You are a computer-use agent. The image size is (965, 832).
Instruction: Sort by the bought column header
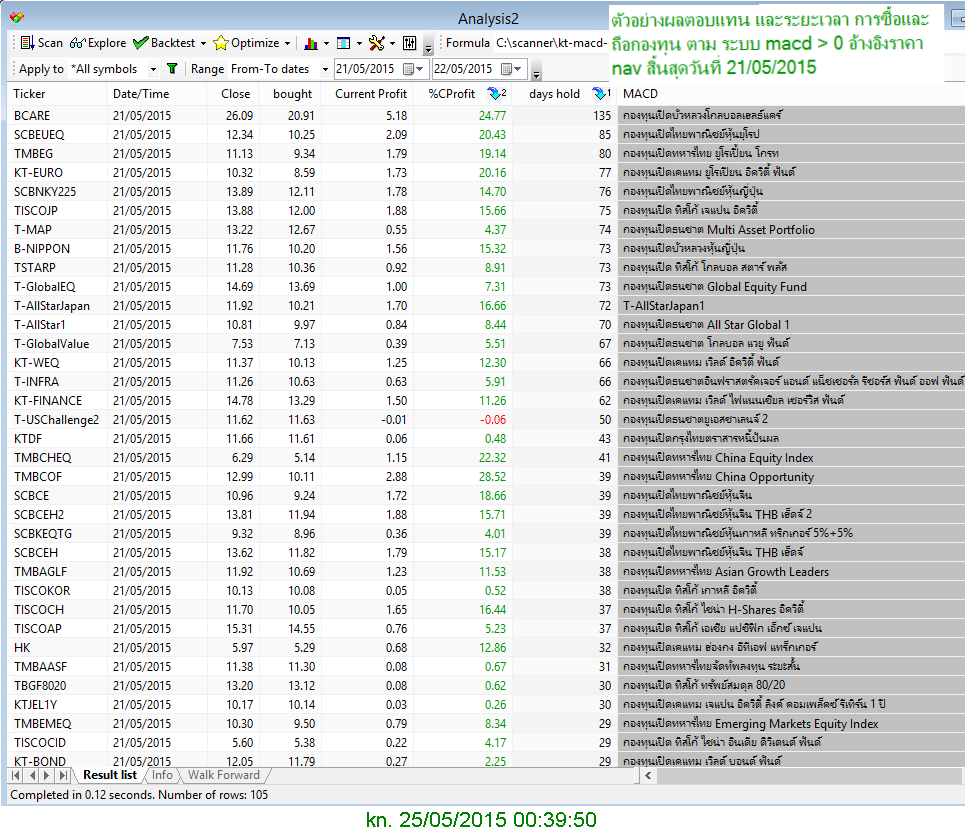coord(288,94)
